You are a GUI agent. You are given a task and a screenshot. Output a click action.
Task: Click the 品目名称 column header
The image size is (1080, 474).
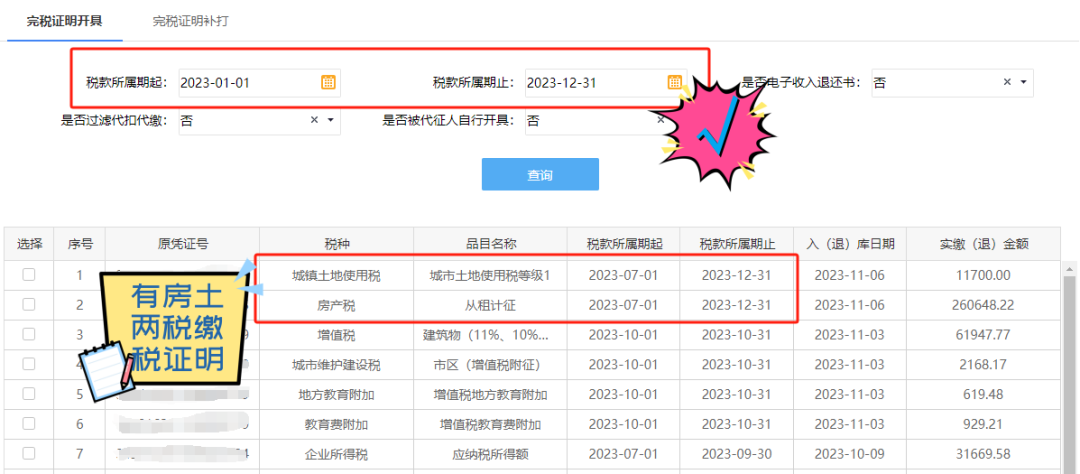(x=490, y=243)
